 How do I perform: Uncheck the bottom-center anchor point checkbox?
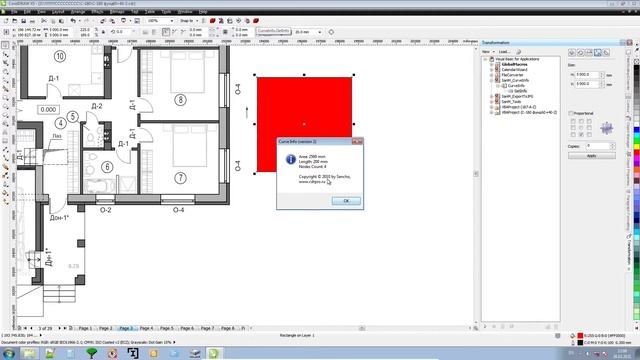pos(581,134)
